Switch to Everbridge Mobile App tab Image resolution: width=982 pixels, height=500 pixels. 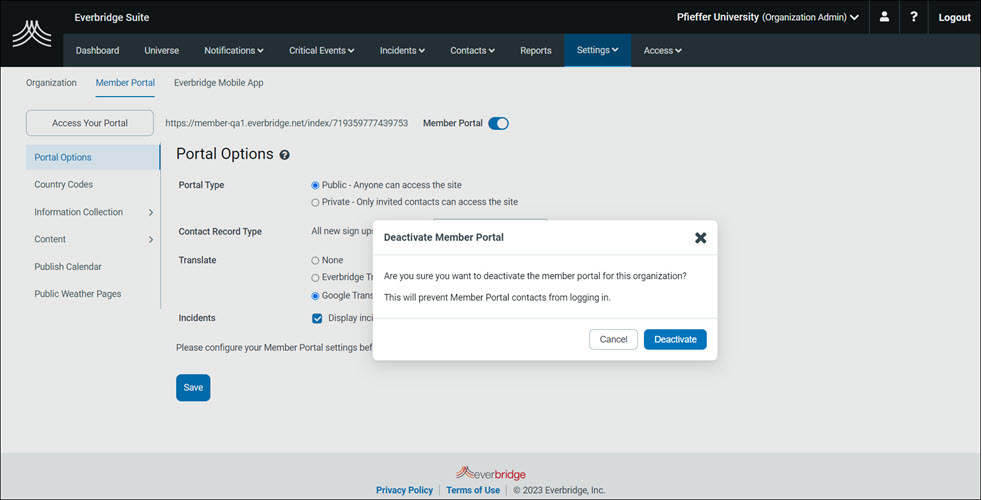219,83
